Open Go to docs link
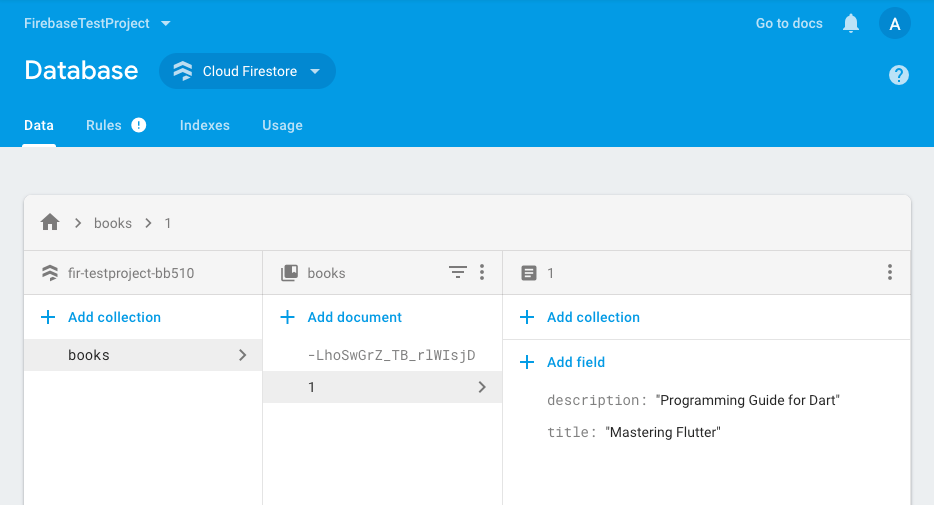This screenshot has height=505, width=934. pos(789,23)
